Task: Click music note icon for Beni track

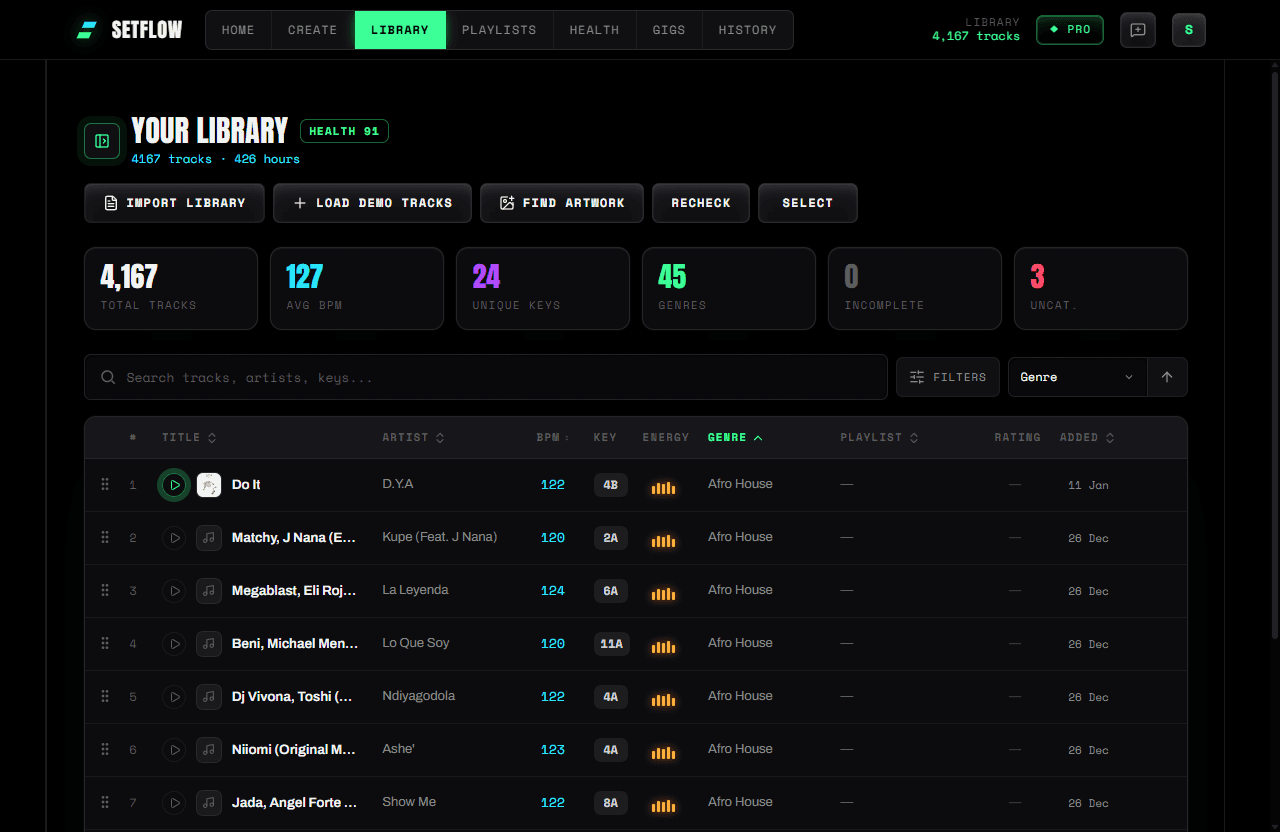Action: [209, 644]
